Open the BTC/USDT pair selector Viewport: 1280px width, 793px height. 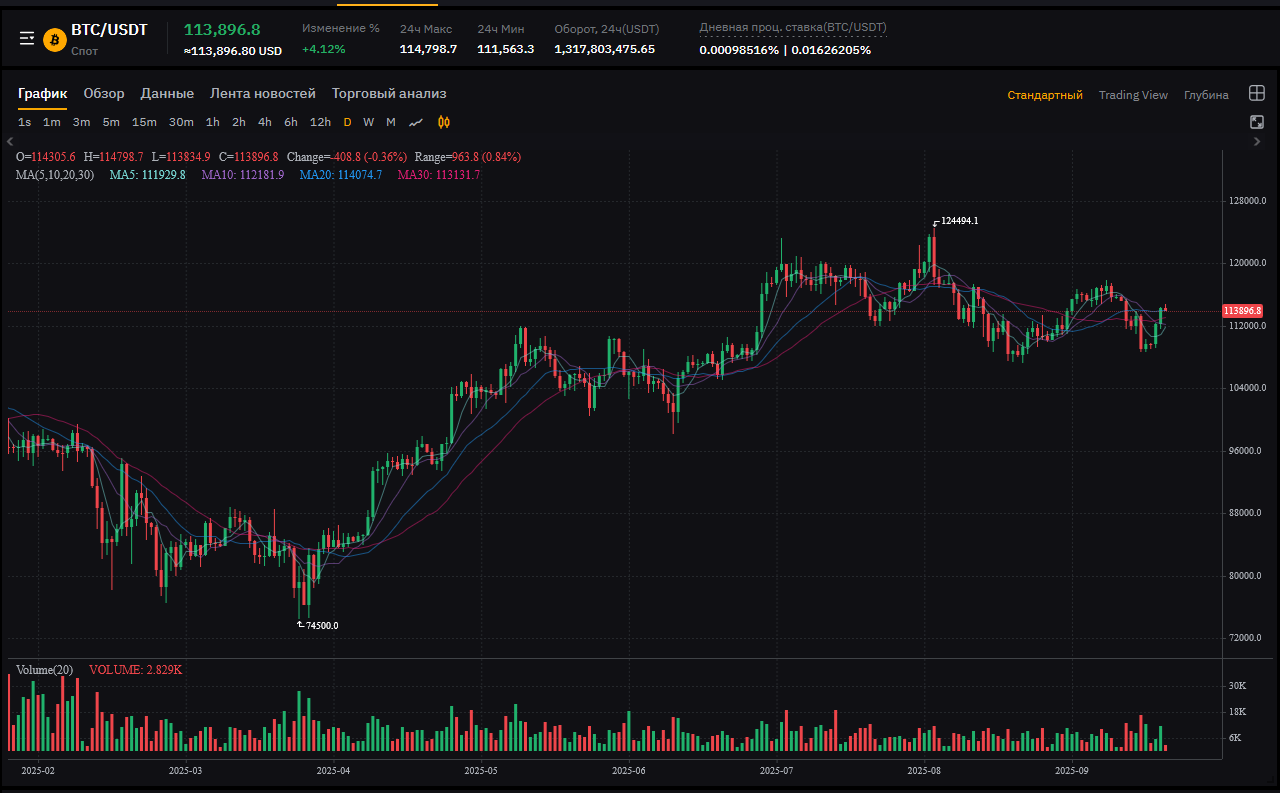pos(109,30)
